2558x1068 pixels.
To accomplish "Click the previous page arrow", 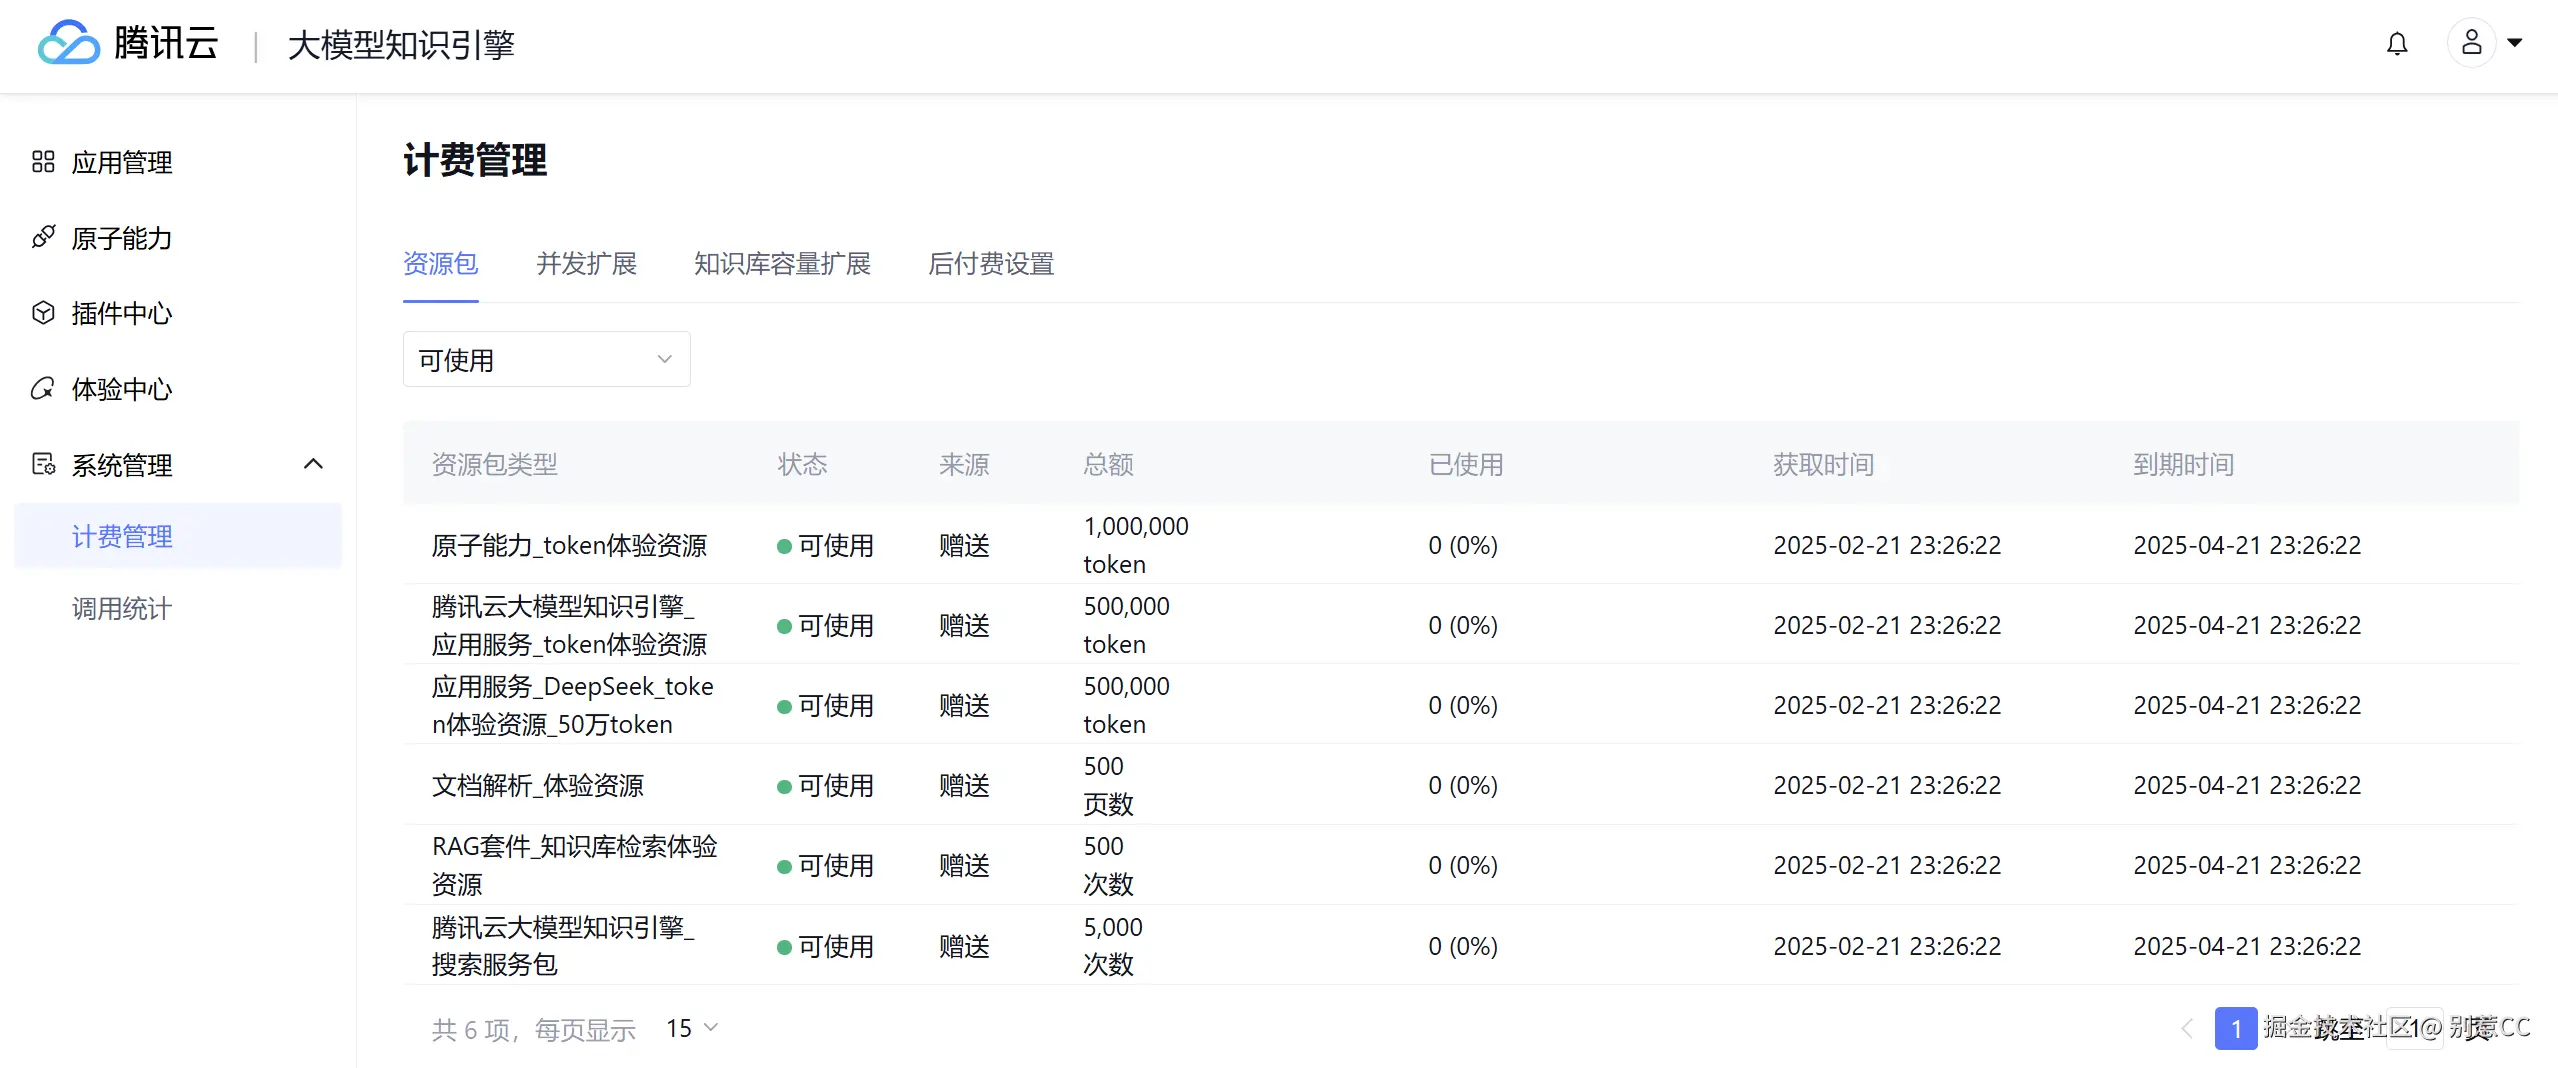I will pyautogui.click(x=2187, y=1028).
